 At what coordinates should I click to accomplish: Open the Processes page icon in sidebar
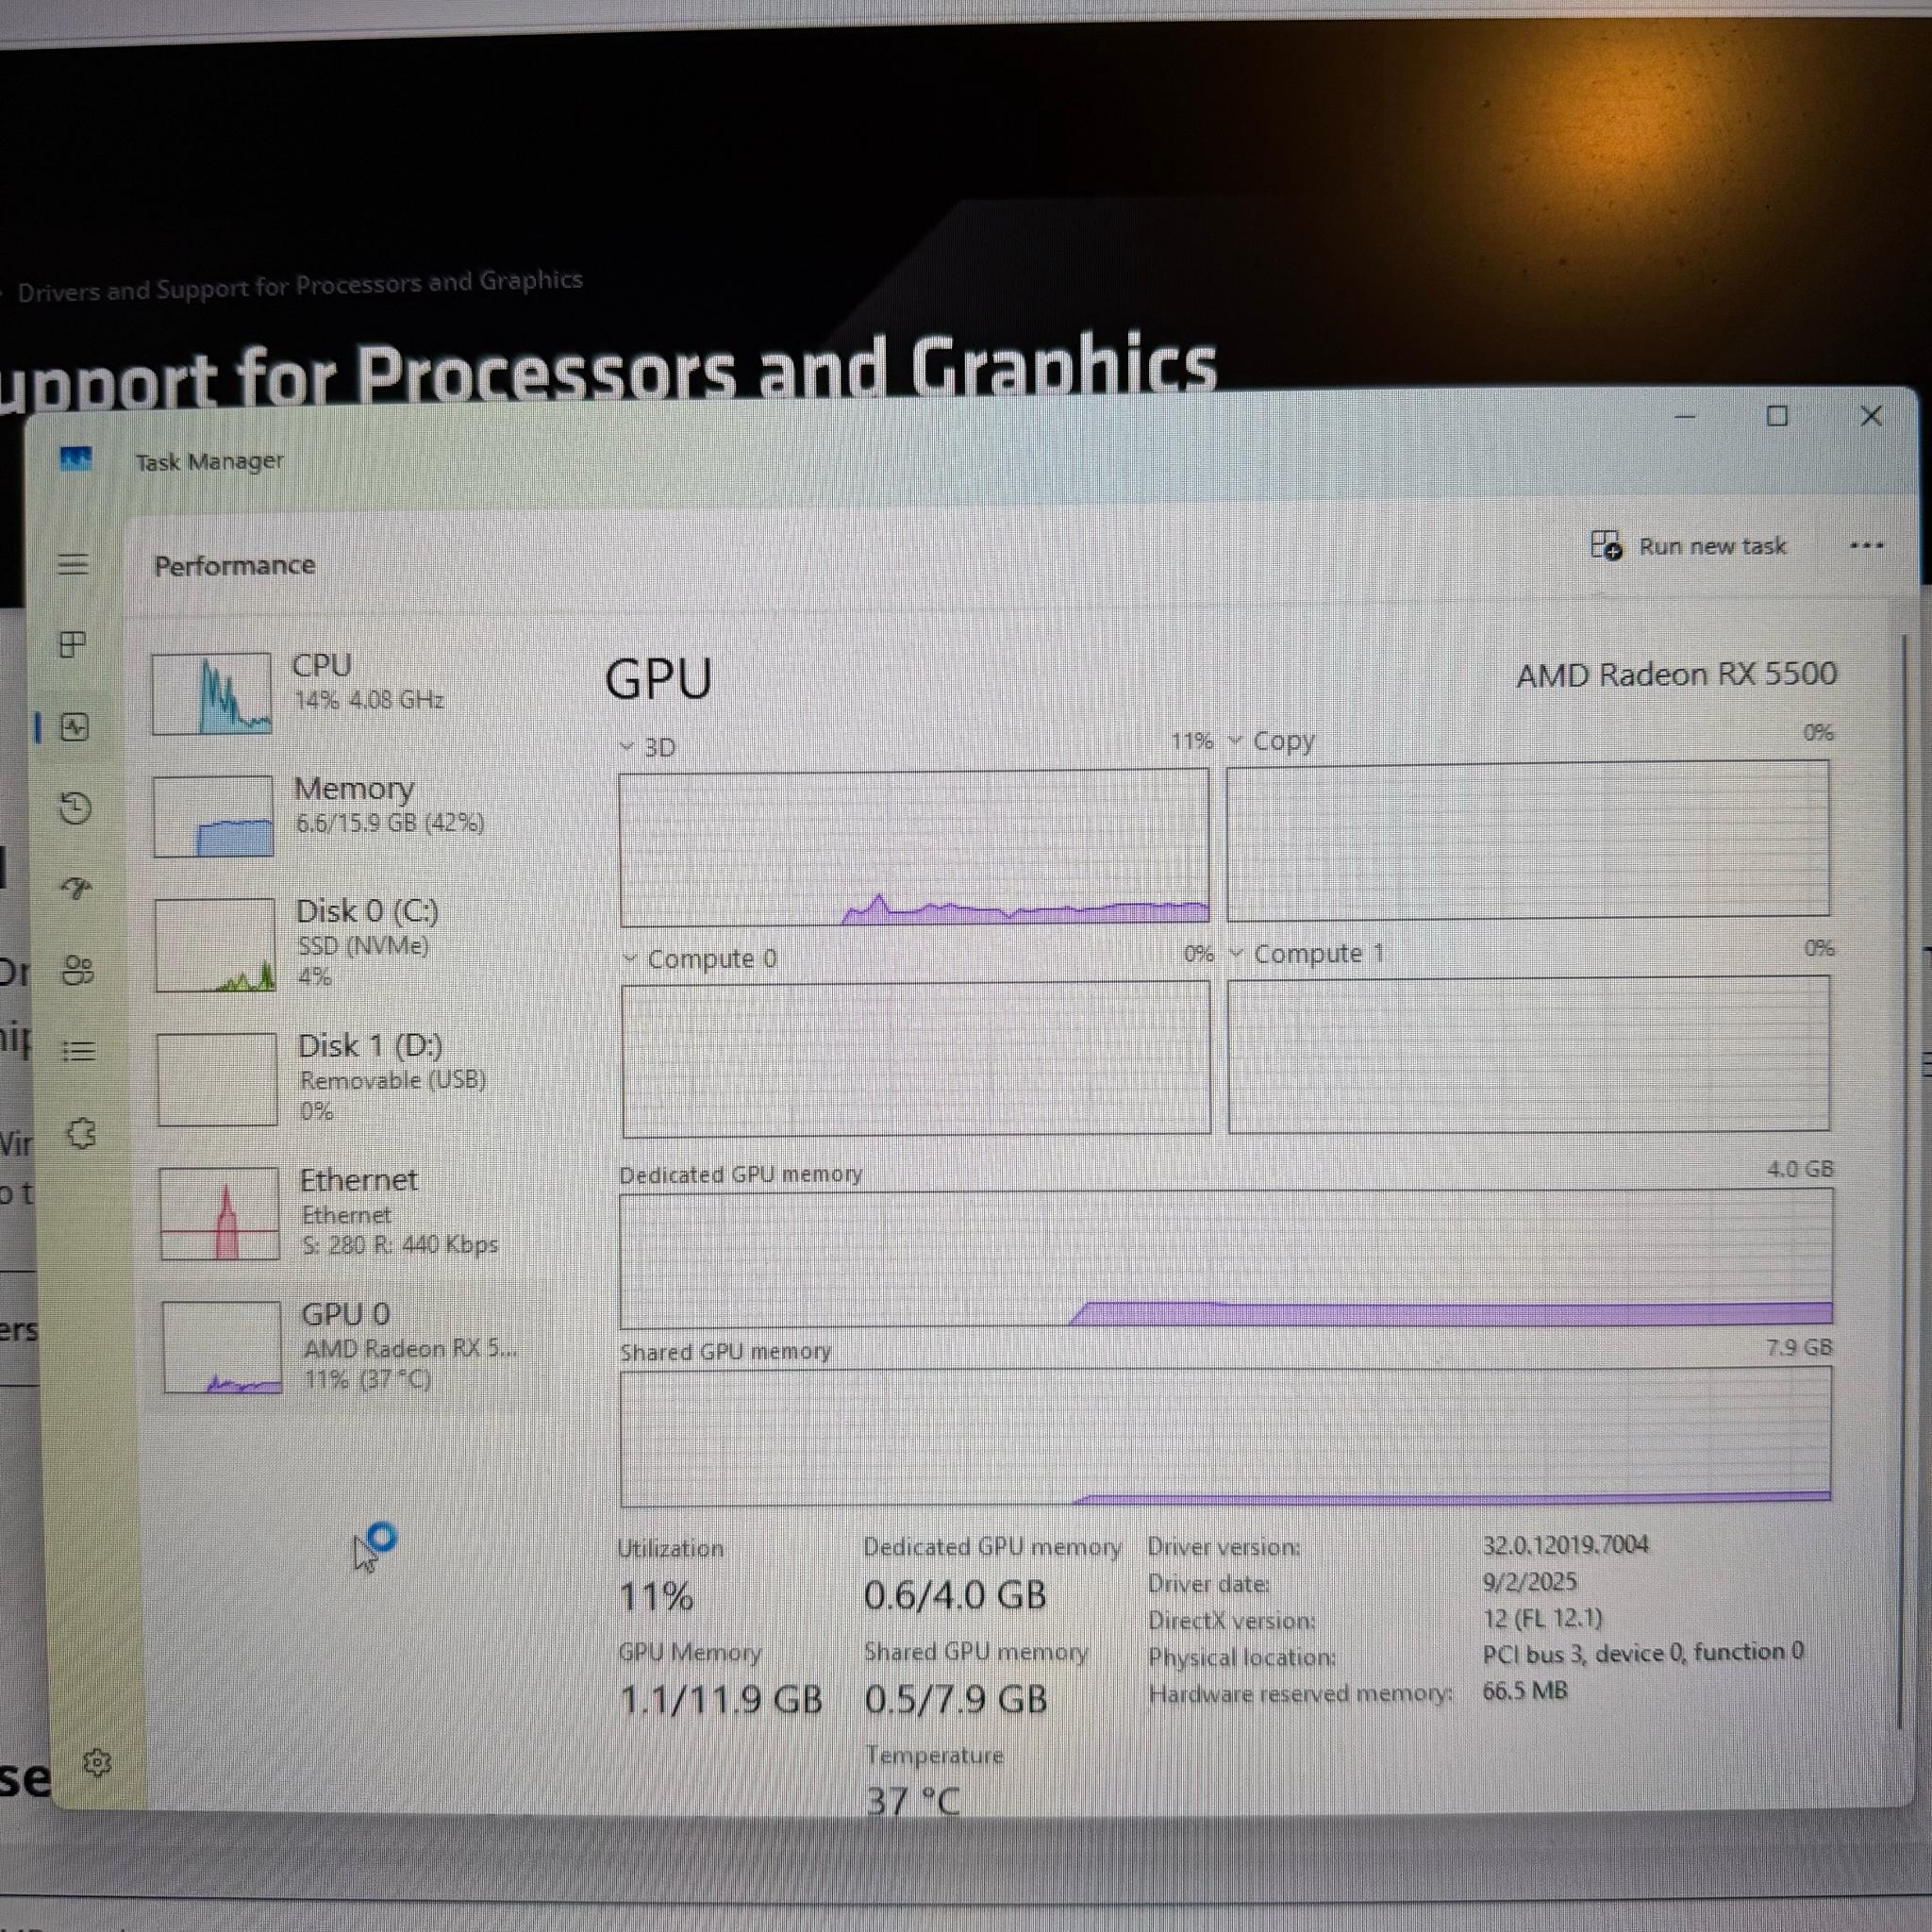pyautogui.click(x=73, y=644)
